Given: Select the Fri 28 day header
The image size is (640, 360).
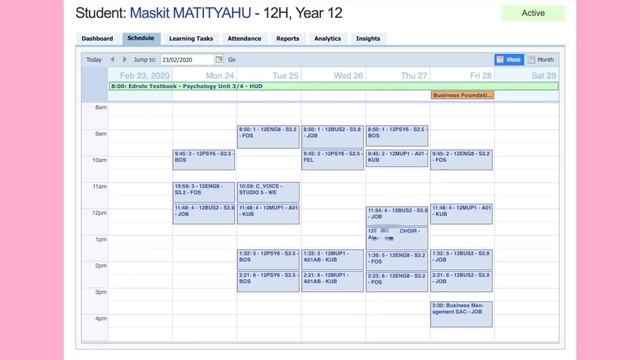Looking at the screenshot, I should coord(481,76).
